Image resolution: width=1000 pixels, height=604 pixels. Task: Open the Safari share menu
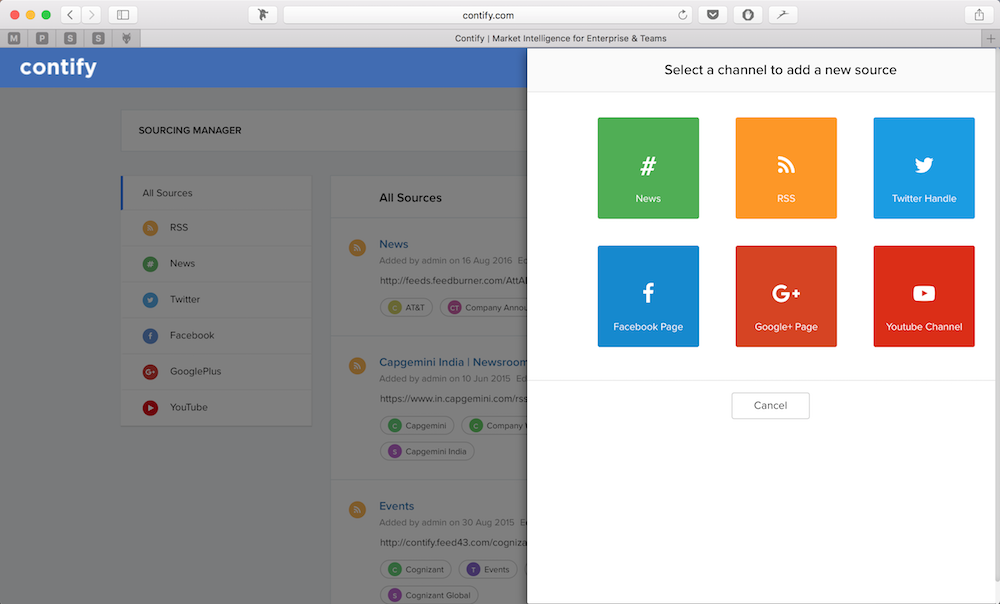click(978, 15)
